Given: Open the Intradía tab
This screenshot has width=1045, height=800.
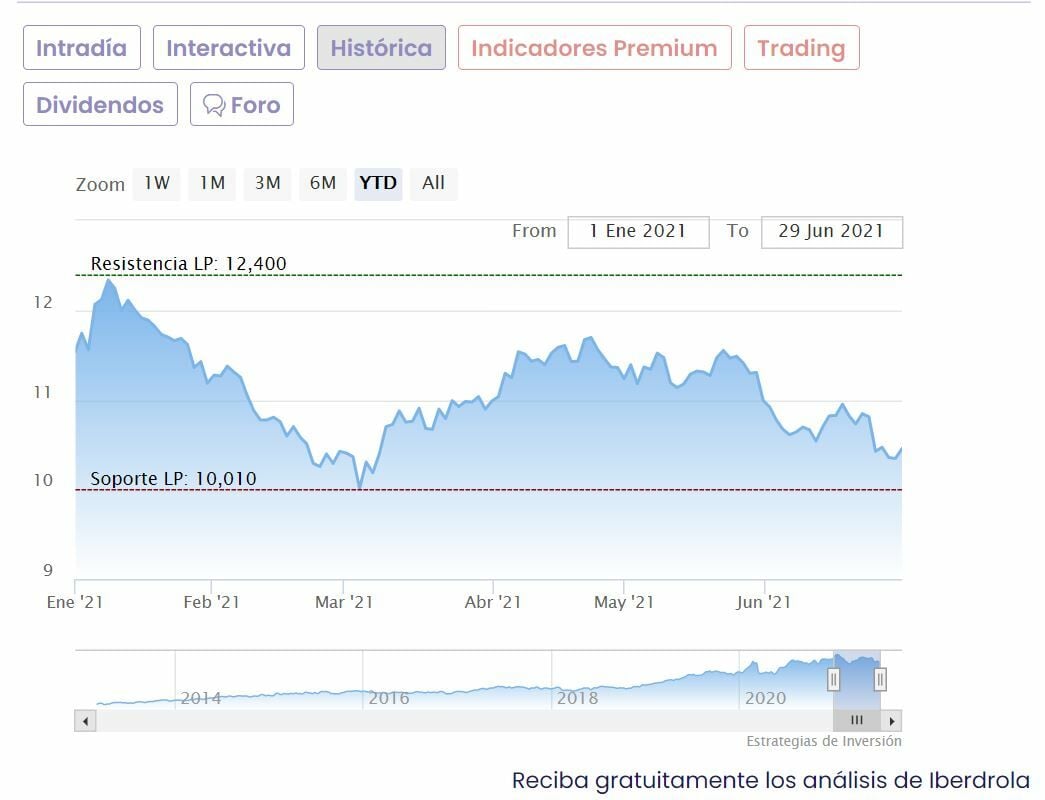Looking at the screenshot, I should pyautogui.click(x=82, y=48).
